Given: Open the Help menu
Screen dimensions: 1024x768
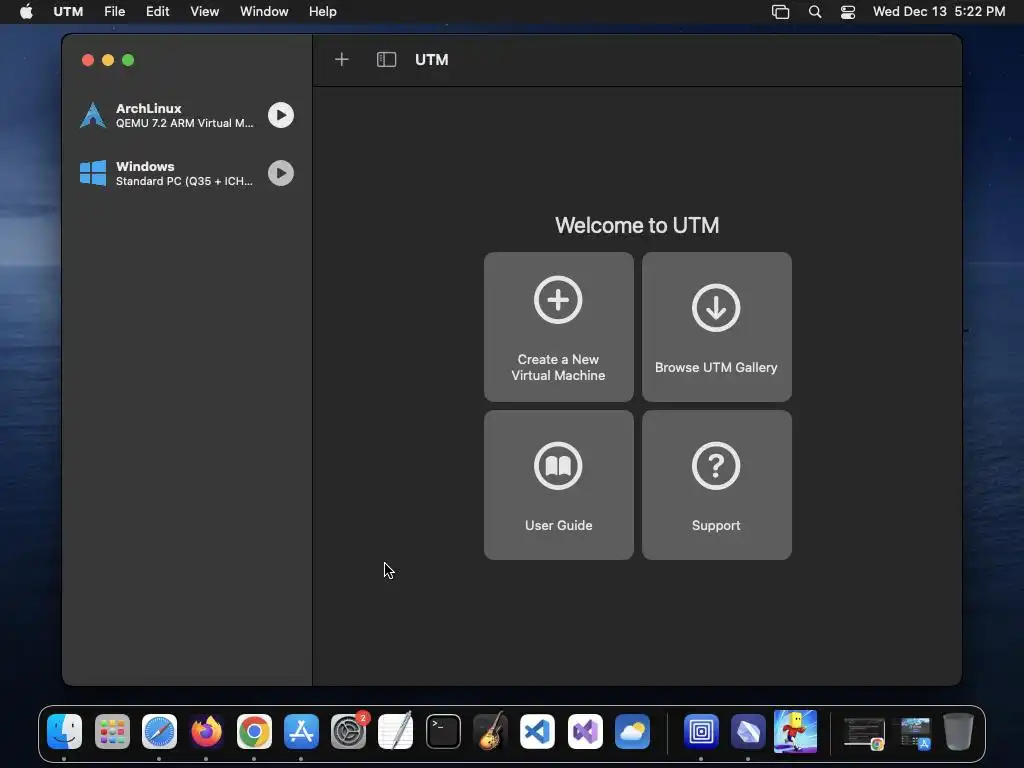Looking at the screenshot, I should pyautogui.click(x=323, y=12).
